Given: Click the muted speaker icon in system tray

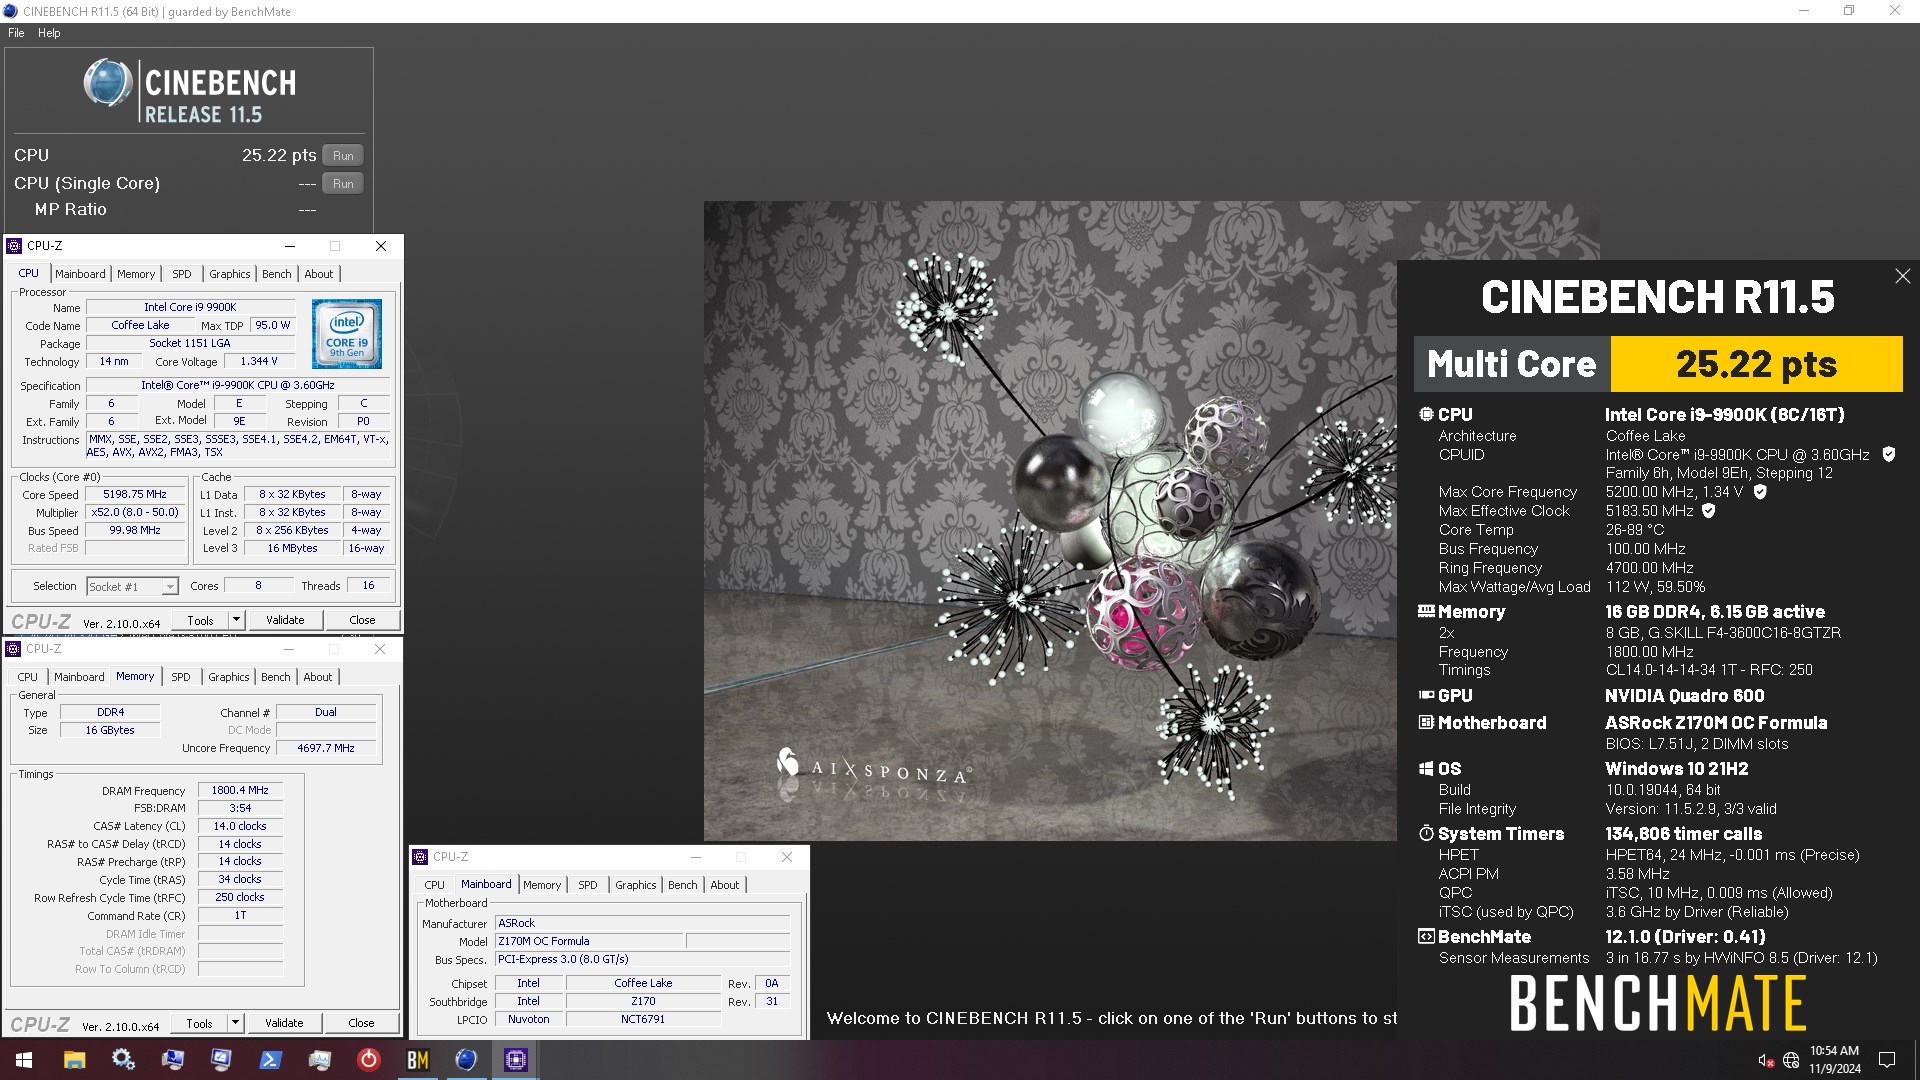Looking at the screenshot, I should (1766, 1060).
